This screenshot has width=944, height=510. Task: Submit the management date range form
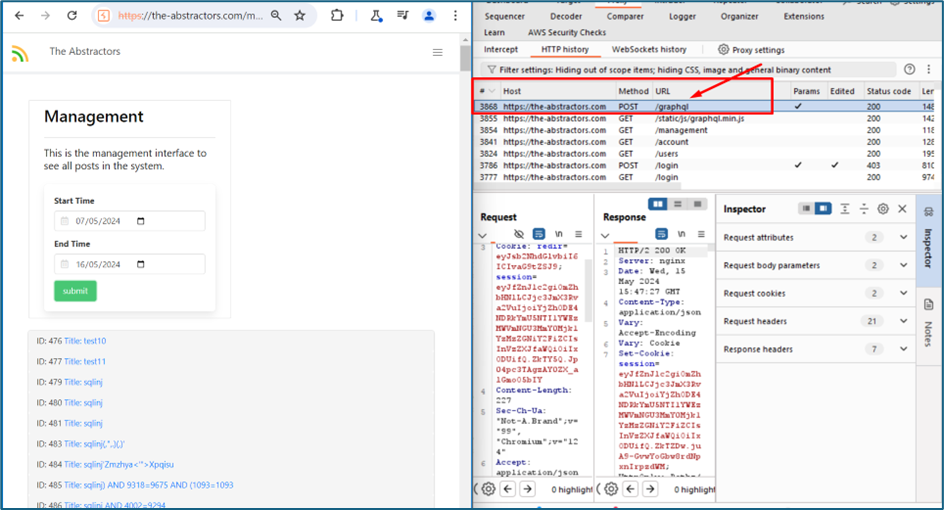point(75,291)
